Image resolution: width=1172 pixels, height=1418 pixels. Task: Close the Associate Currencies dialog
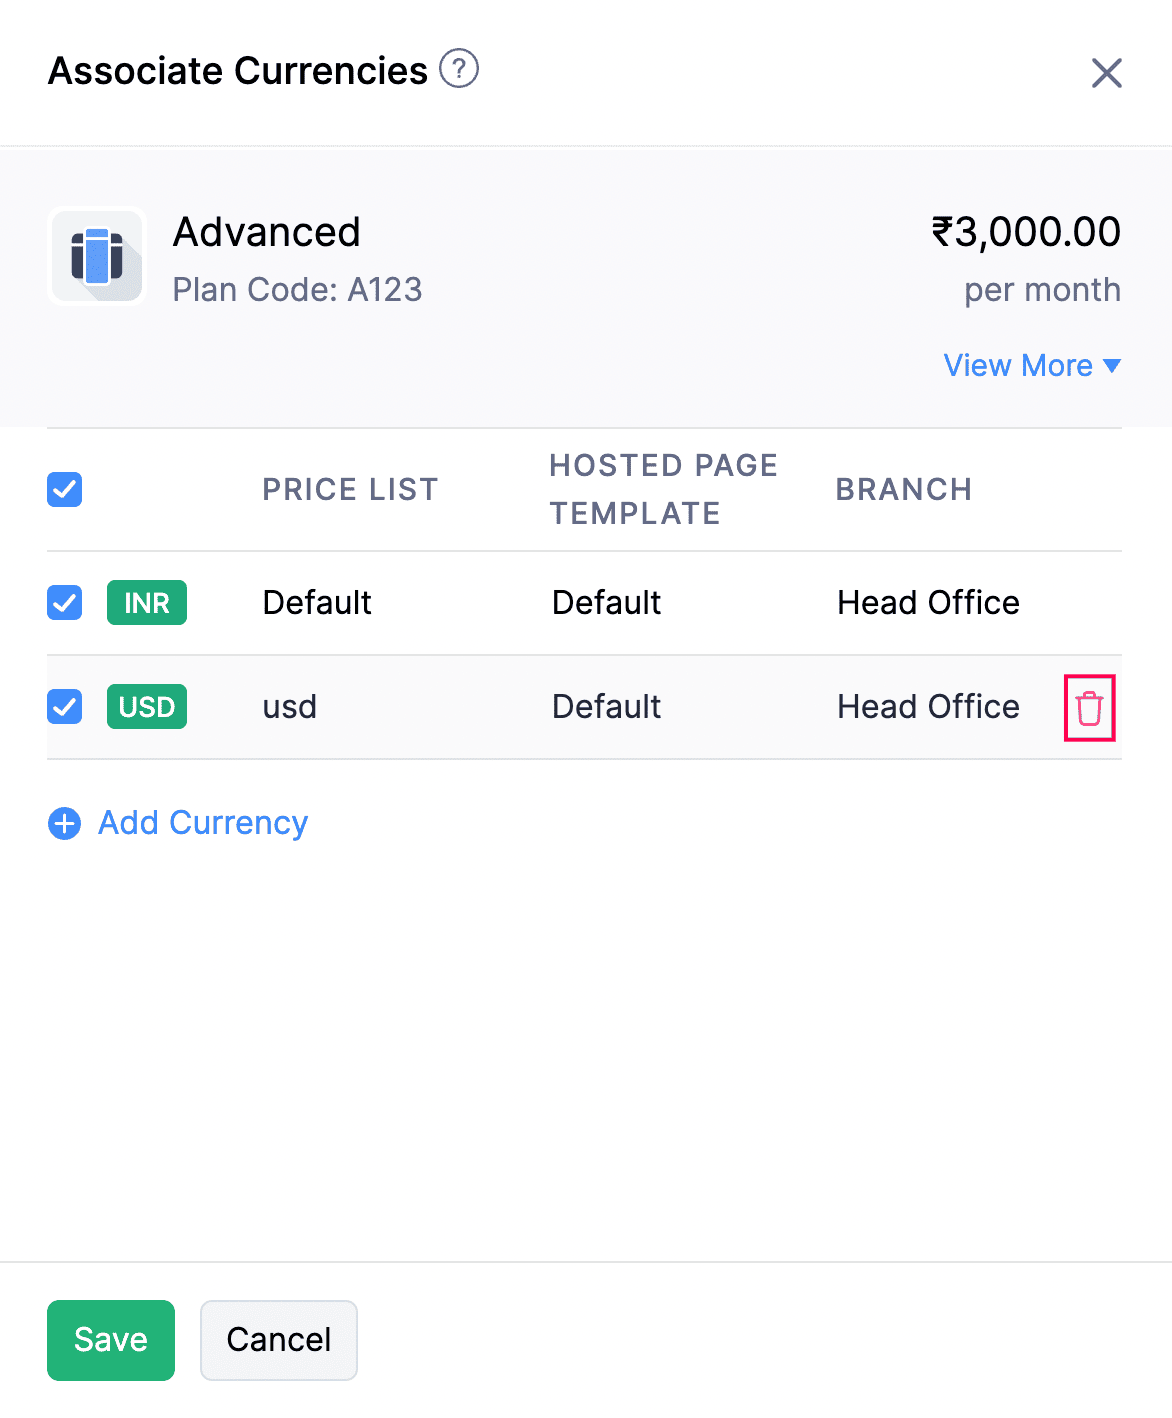[1106, 73]
